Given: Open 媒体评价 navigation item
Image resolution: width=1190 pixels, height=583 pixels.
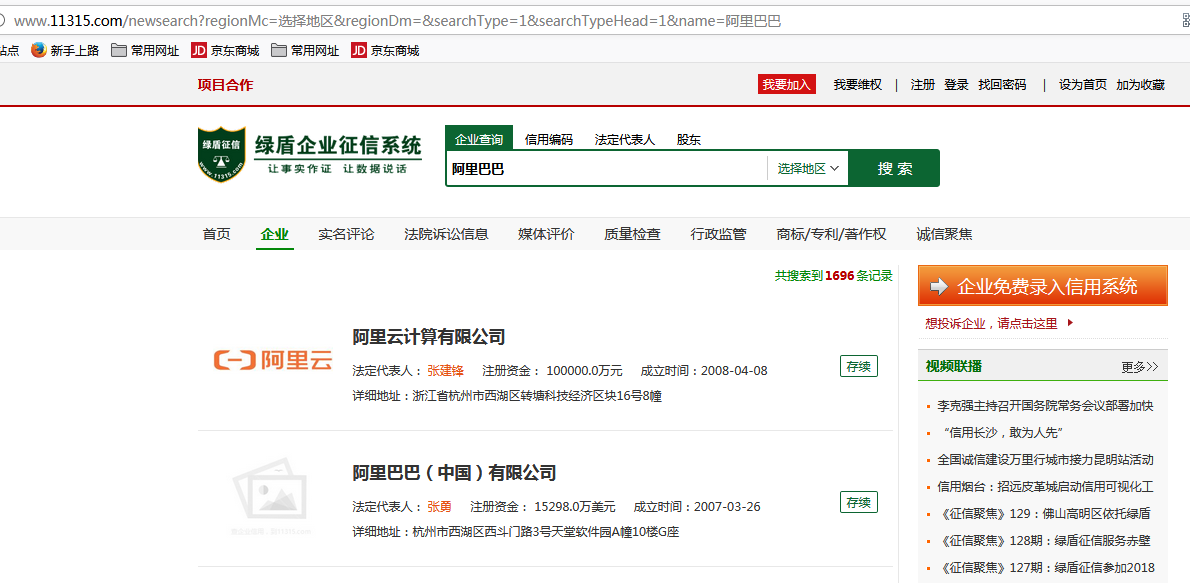Looking at the screenshot, I should point(546,235).
